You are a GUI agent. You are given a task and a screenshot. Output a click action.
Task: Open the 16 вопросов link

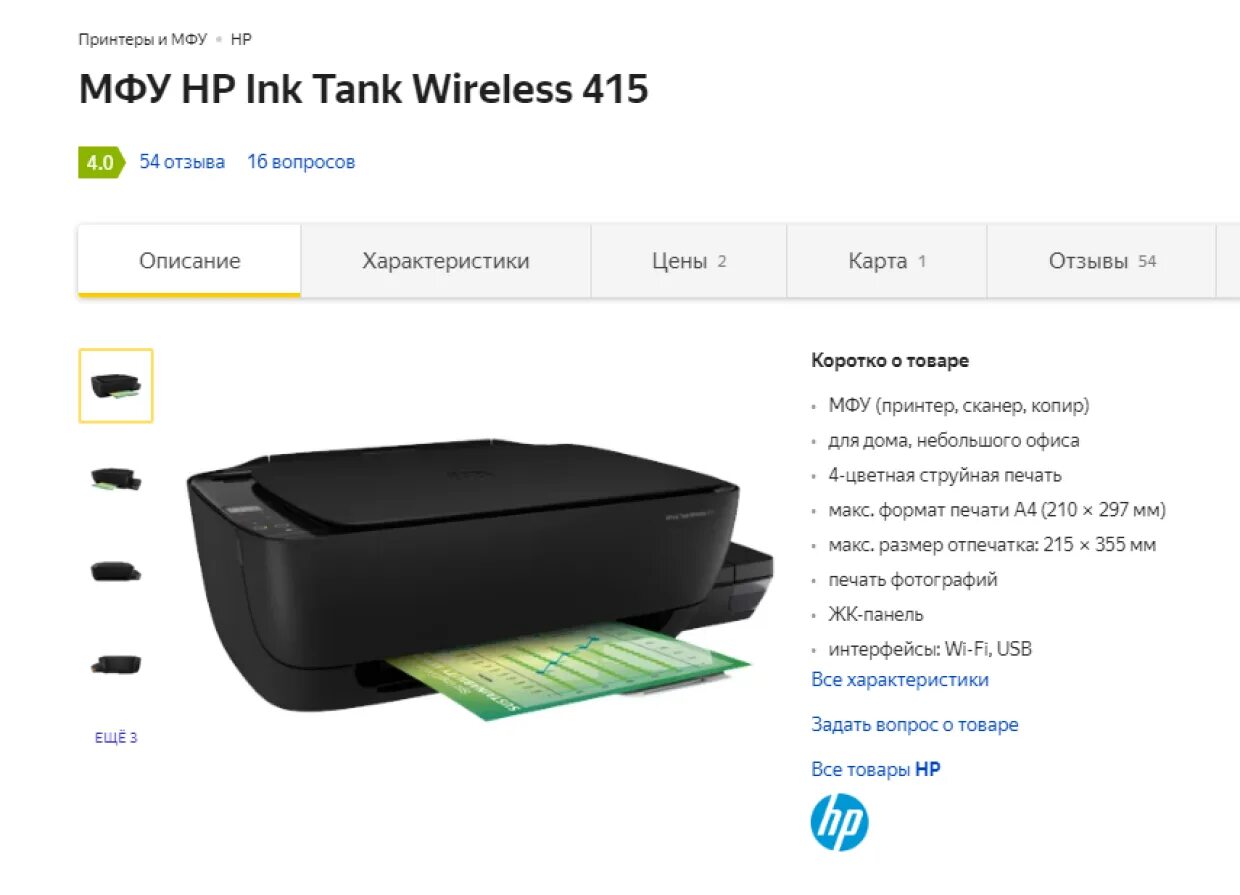pos(301,162)
